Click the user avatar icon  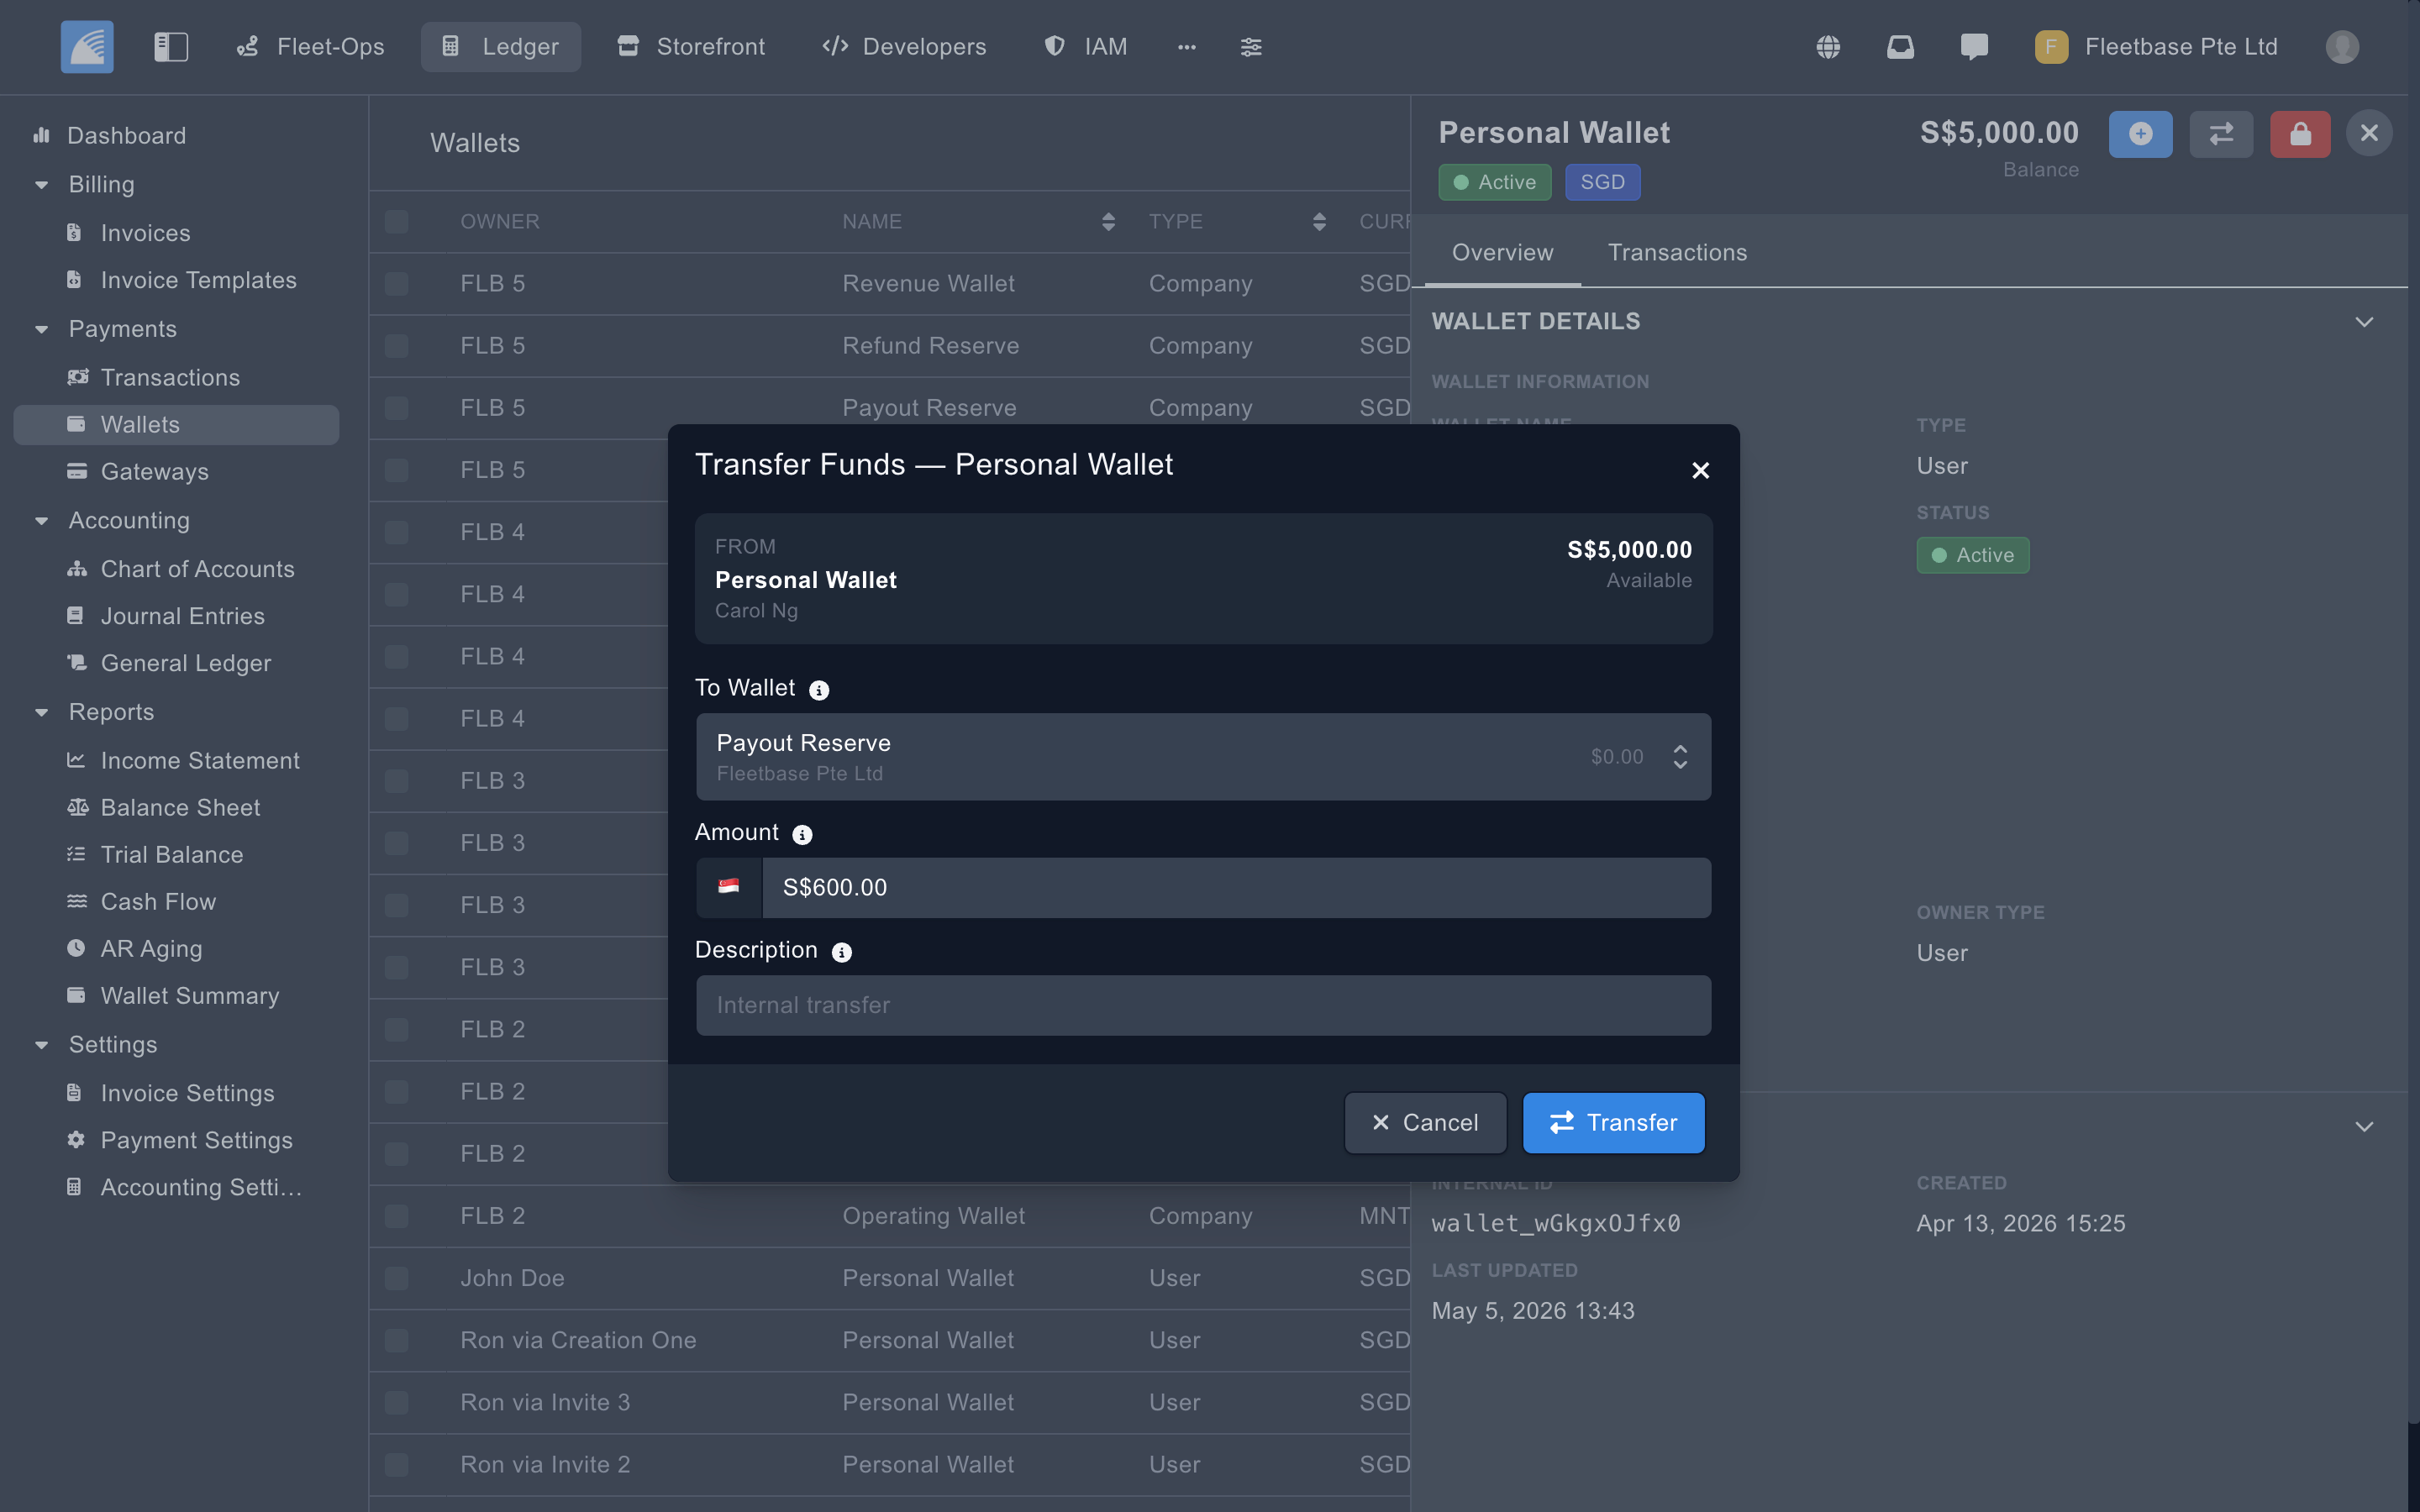[2342, 46]
